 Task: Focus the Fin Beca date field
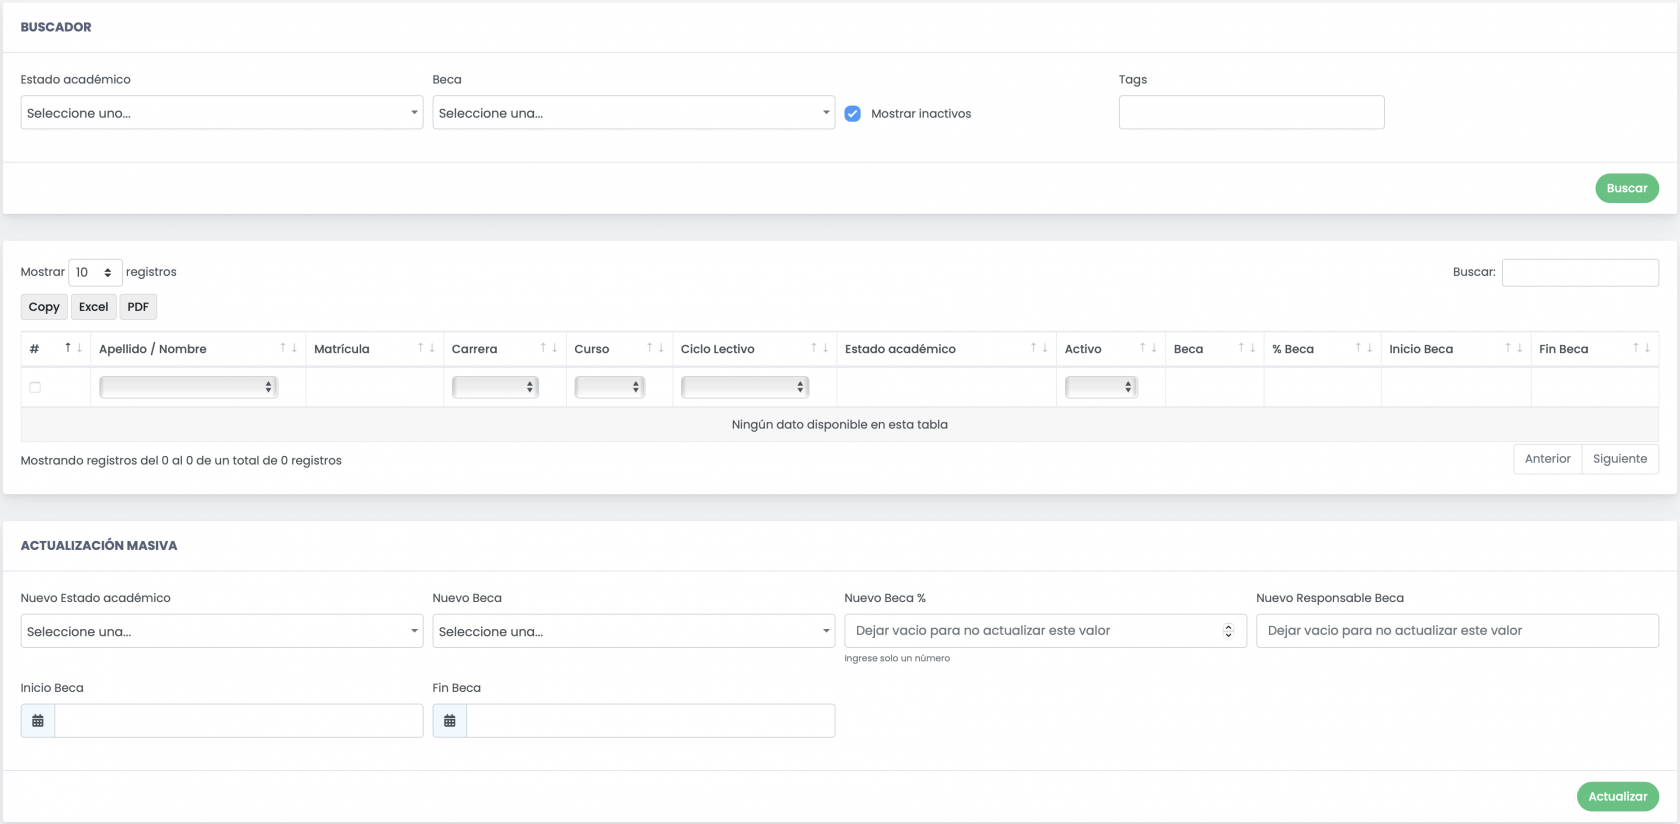(x=651, y=721)
